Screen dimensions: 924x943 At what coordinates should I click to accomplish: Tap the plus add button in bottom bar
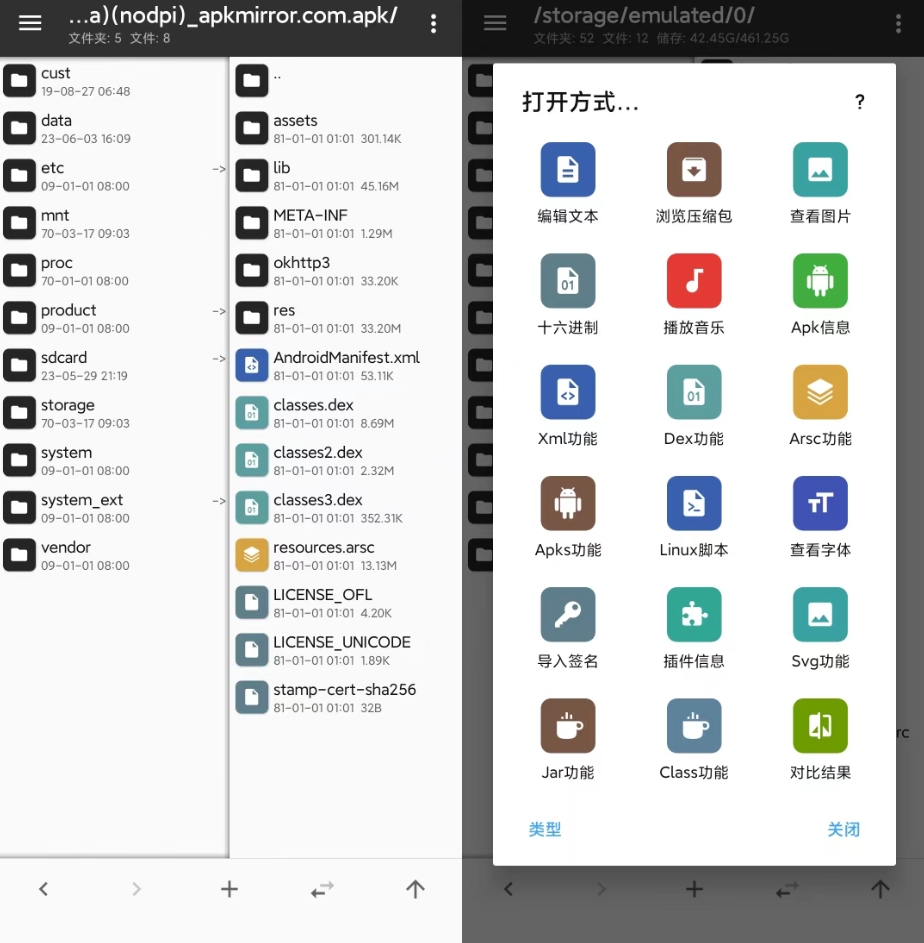229,889
